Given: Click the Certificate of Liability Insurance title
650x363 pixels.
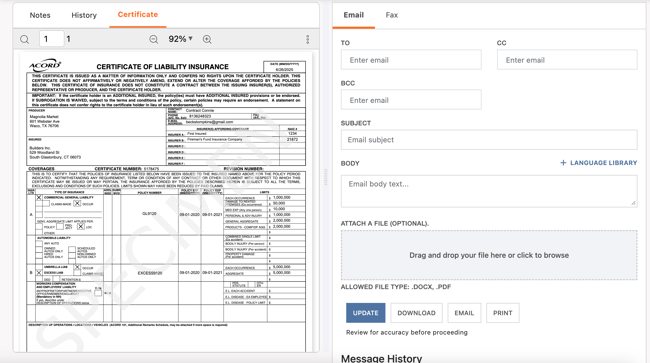Looking at the screenshot, I should click(162, 67).
